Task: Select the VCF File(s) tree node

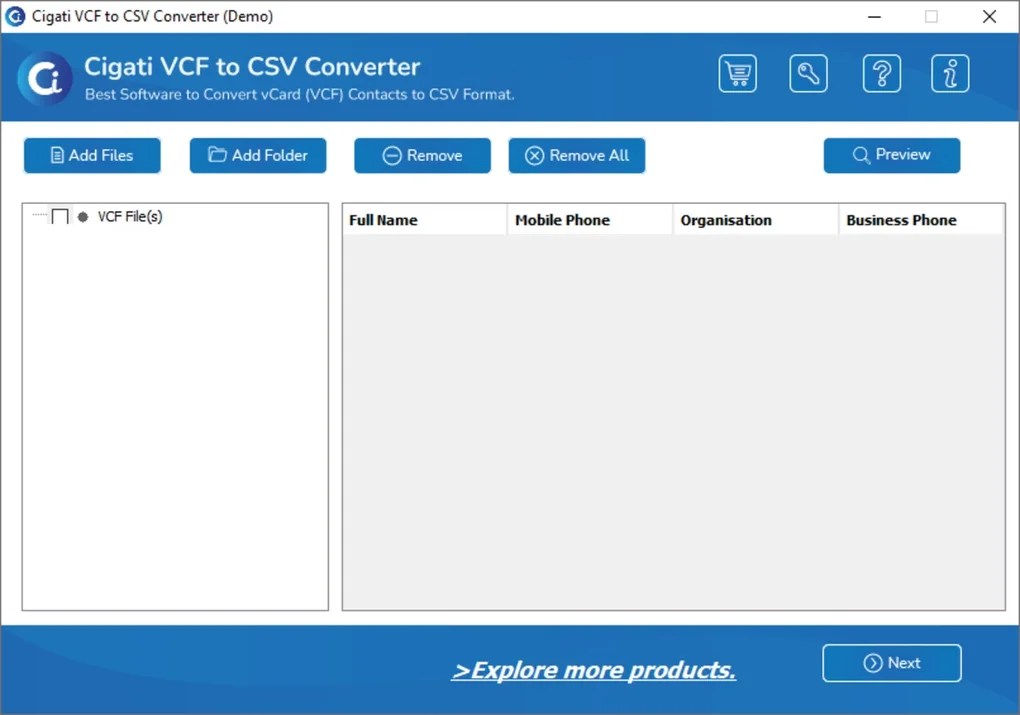Action: pos(129,217)
